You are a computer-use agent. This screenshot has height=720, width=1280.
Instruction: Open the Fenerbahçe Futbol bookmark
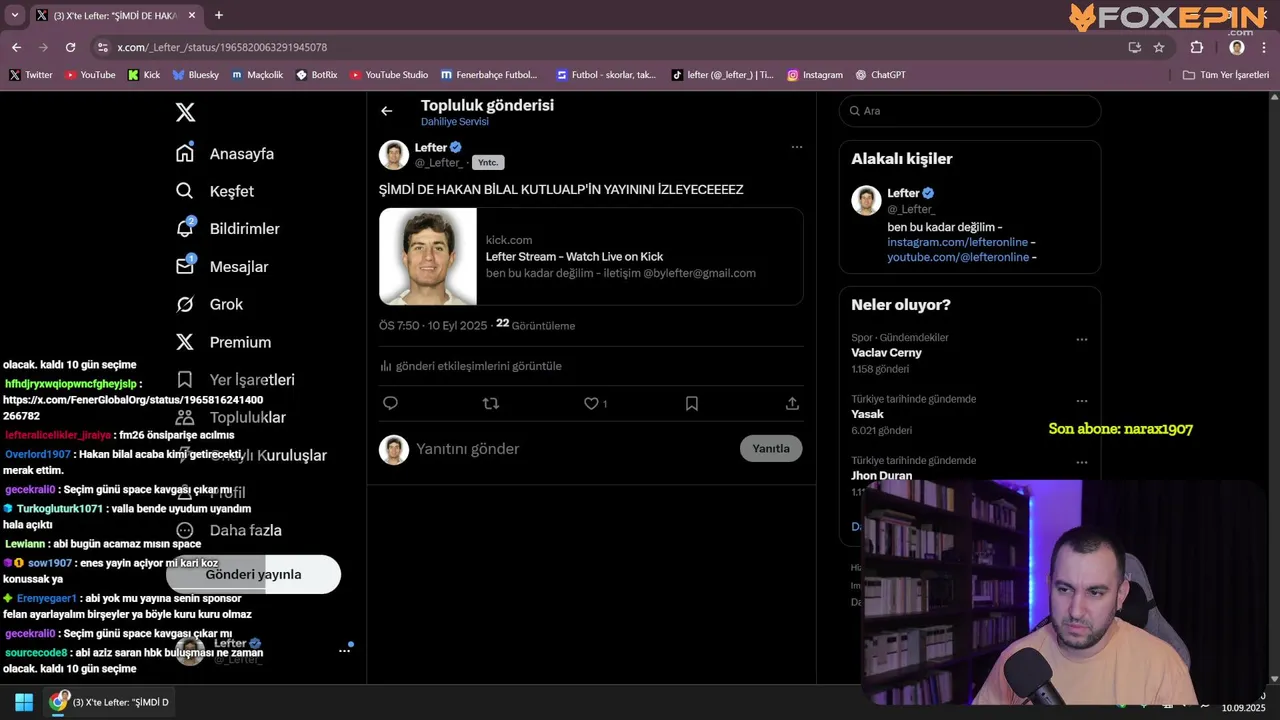click(x=489, y=75)
